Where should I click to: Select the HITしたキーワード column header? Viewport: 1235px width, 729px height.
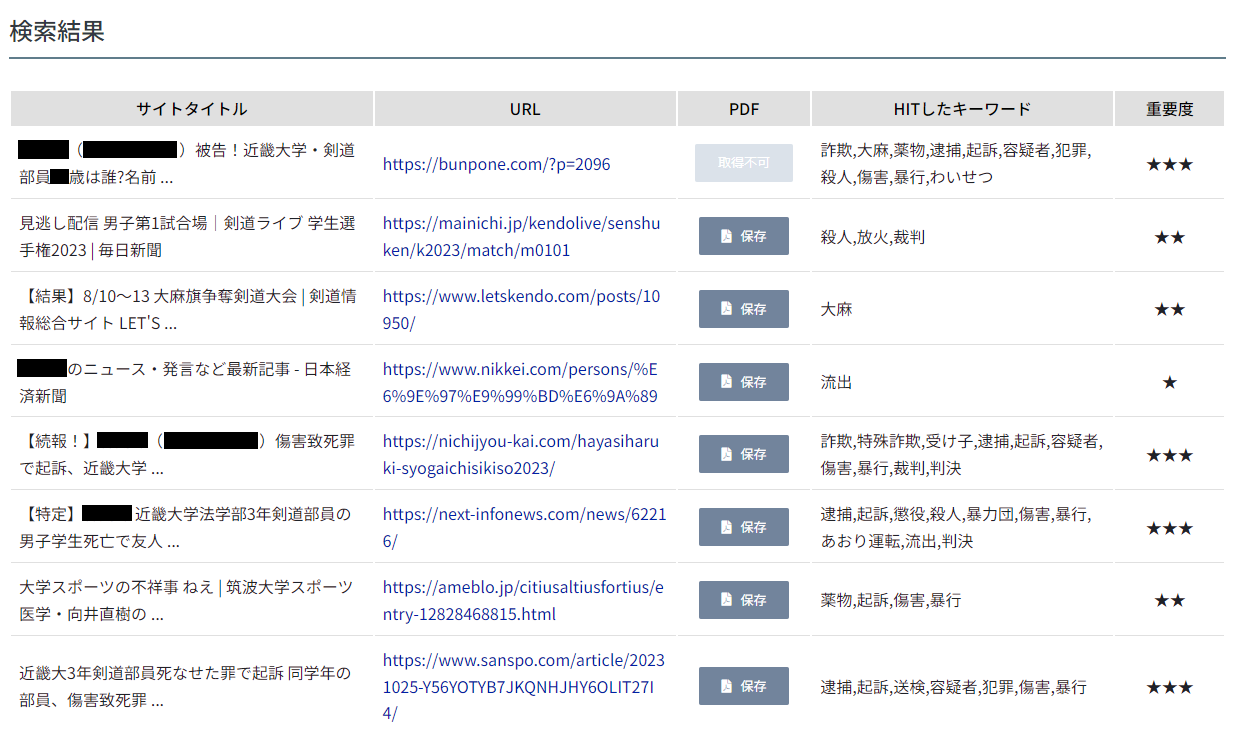[962, 109]
